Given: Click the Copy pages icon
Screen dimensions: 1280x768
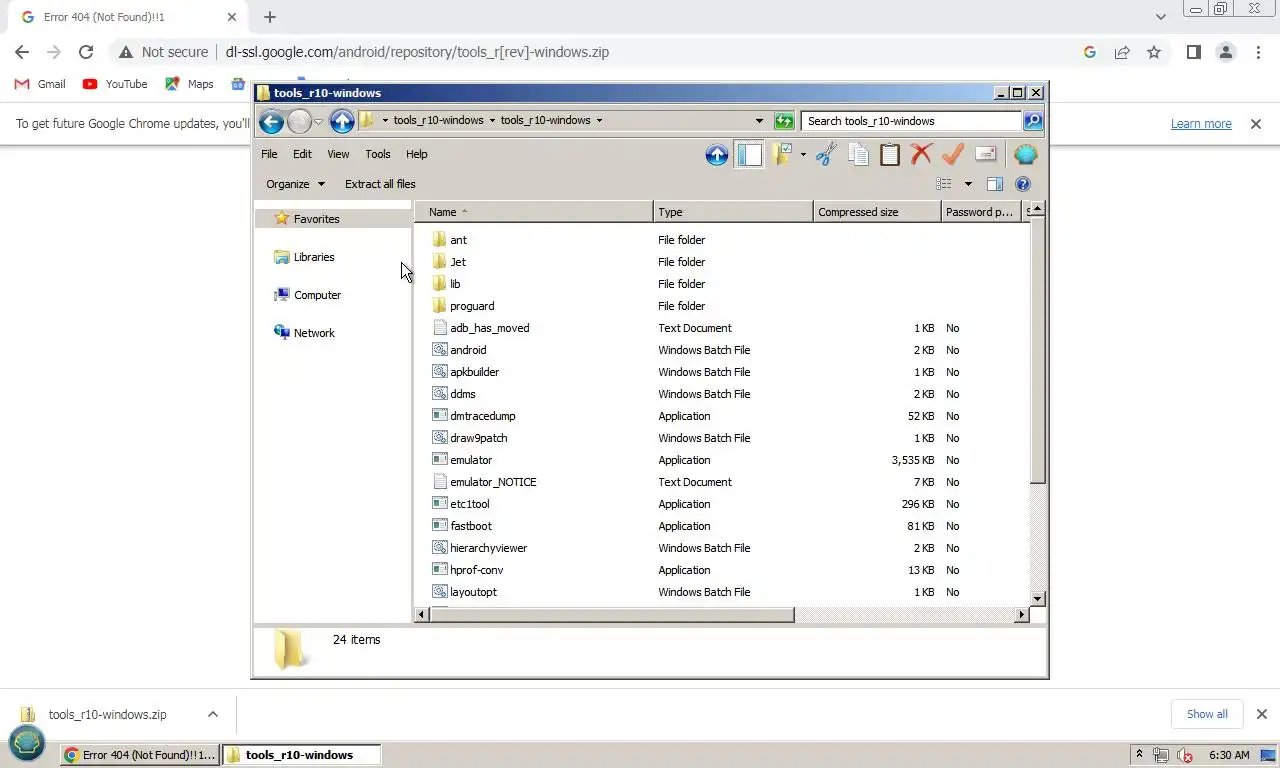Looking at the screenshot, I should point(858,155).
